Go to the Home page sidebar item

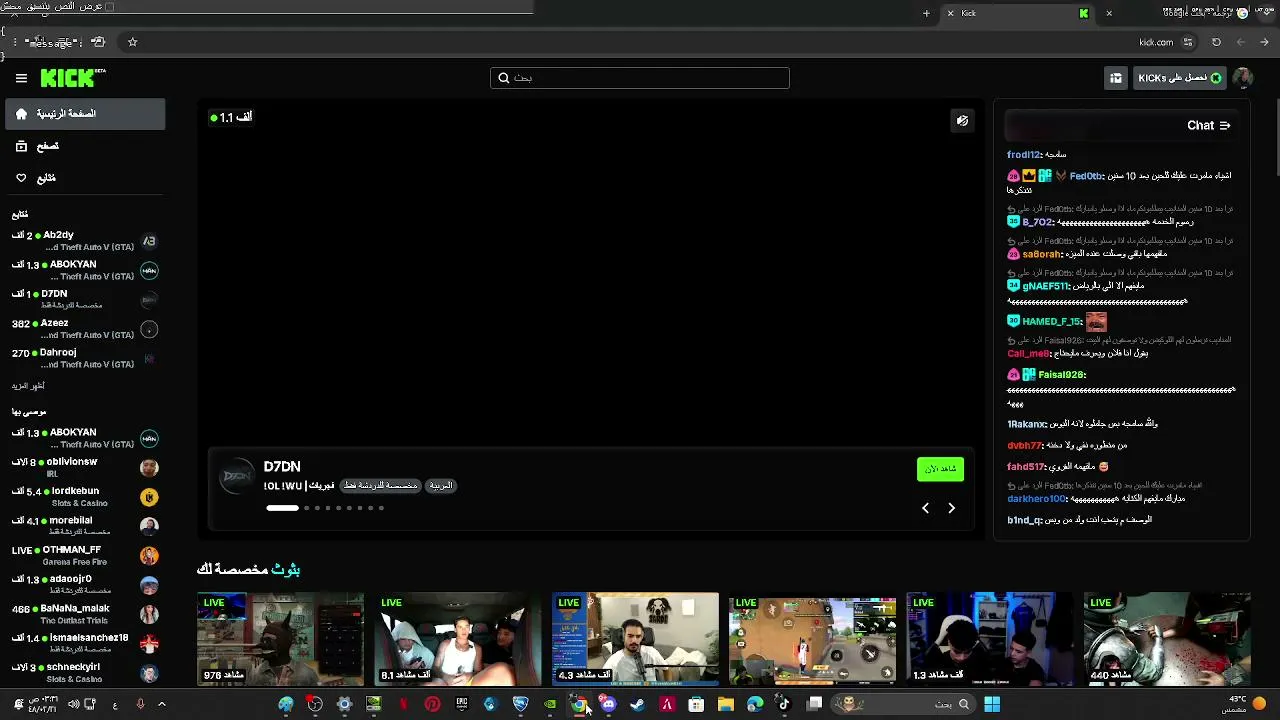click(85, 114)
